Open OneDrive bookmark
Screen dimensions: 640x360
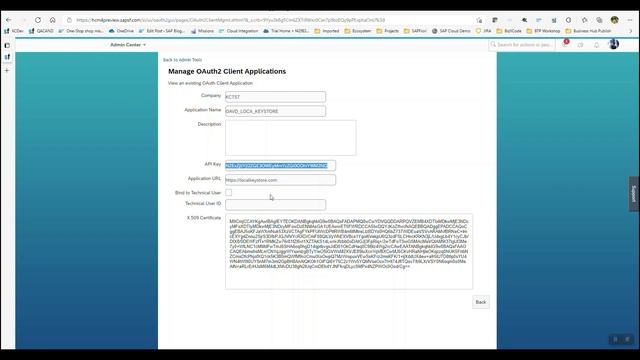pyautogui.click(x=121, y=31)
